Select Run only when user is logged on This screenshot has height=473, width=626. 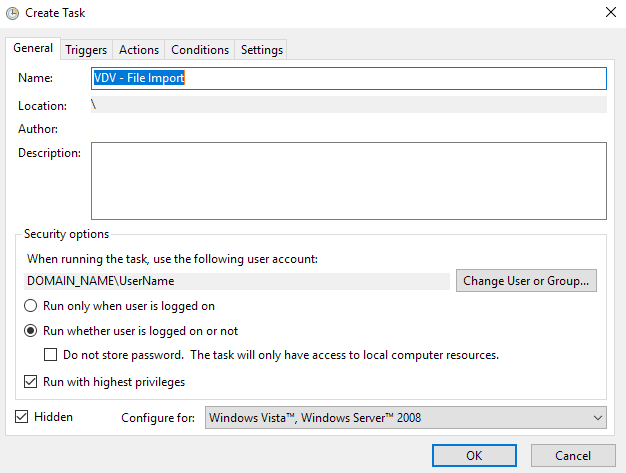(x=32, y=306)
